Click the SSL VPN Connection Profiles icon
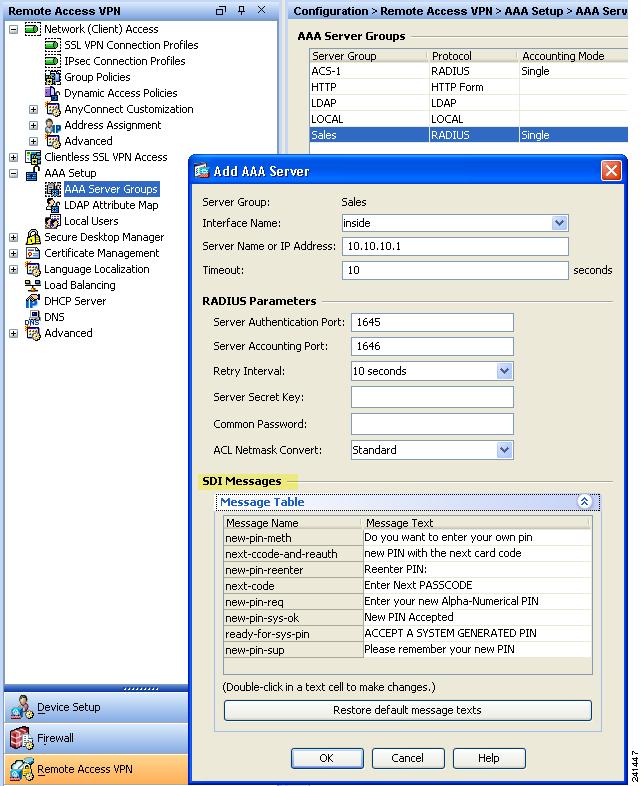Viewport: 641px width, 786px height. 53,45
